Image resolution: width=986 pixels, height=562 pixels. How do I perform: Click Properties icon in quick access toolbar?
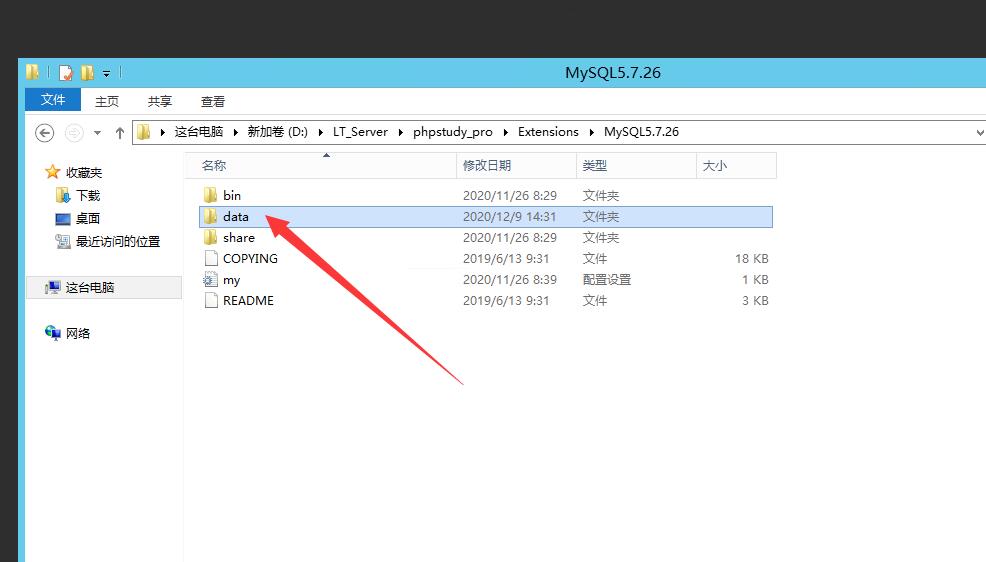pyautogui.click(x=66, y=73)
